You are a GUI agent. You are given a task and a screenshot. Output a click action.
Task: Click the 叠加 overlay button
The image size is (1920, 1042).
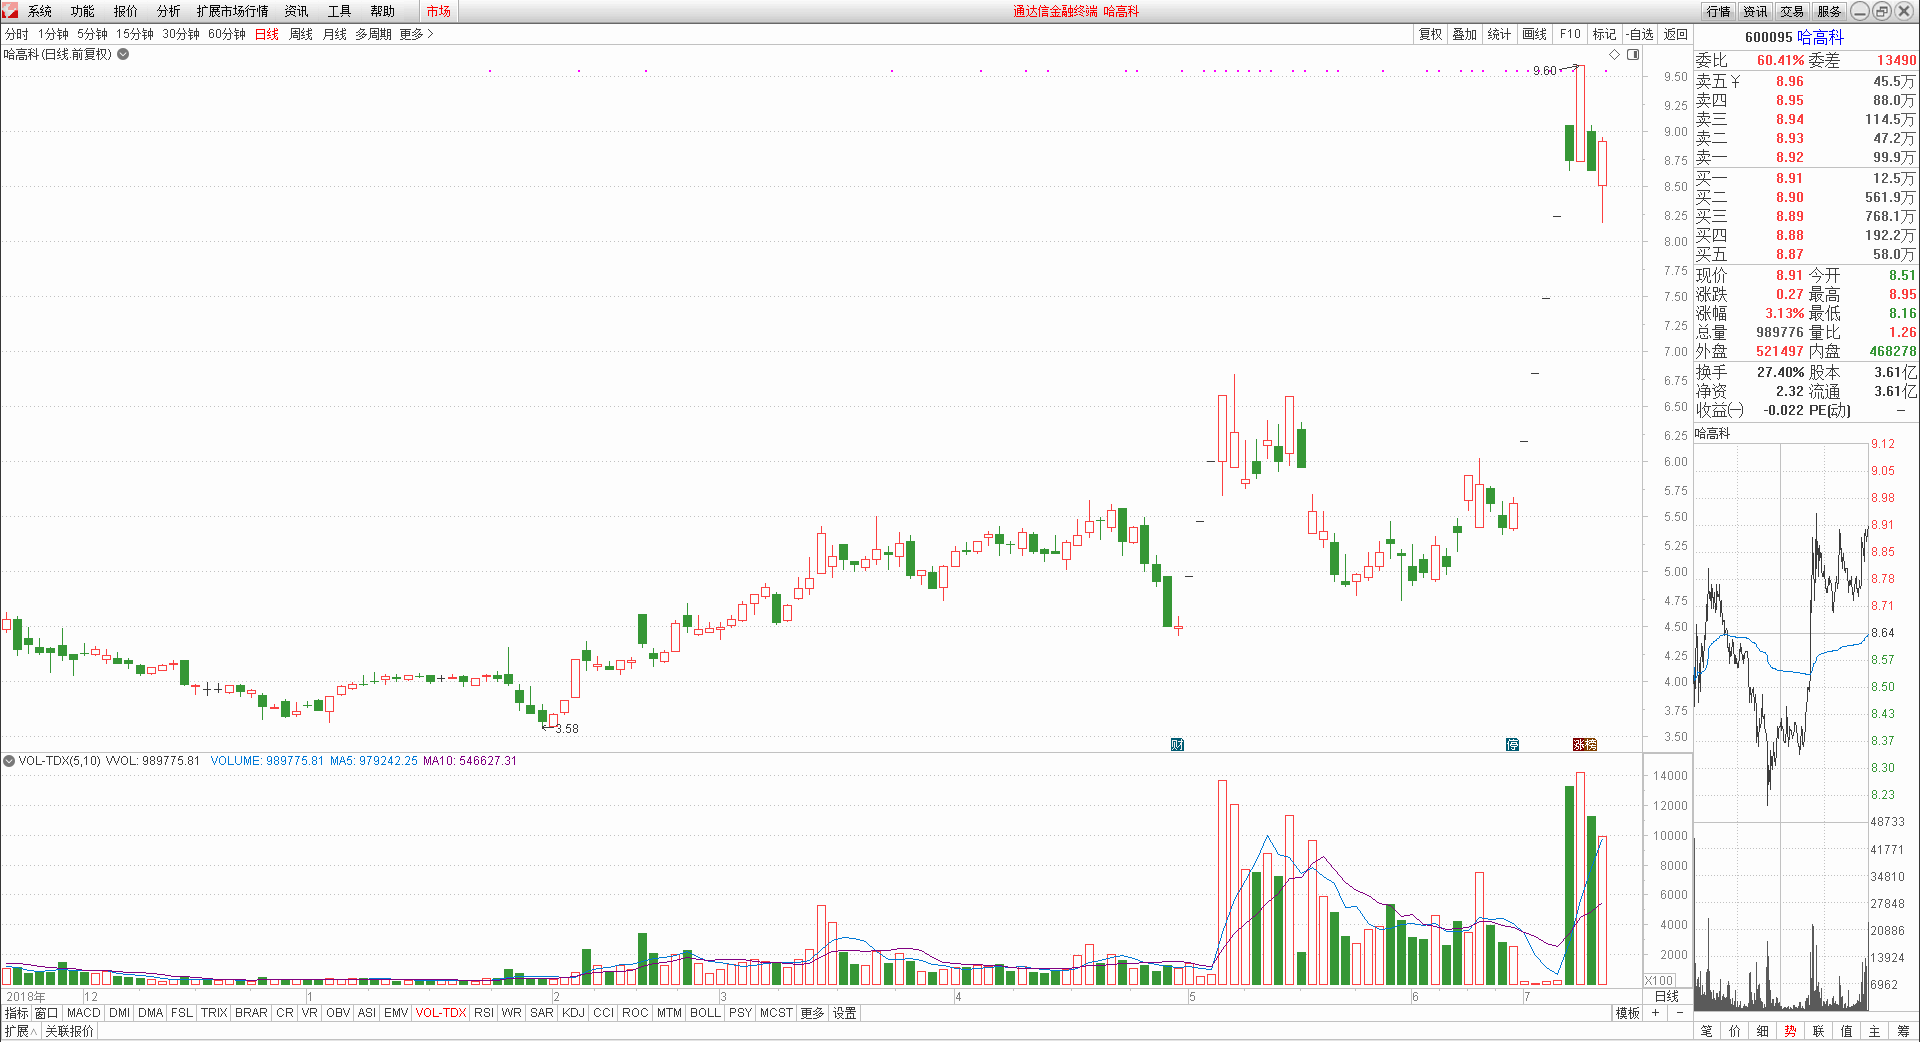click(1465, 34)
